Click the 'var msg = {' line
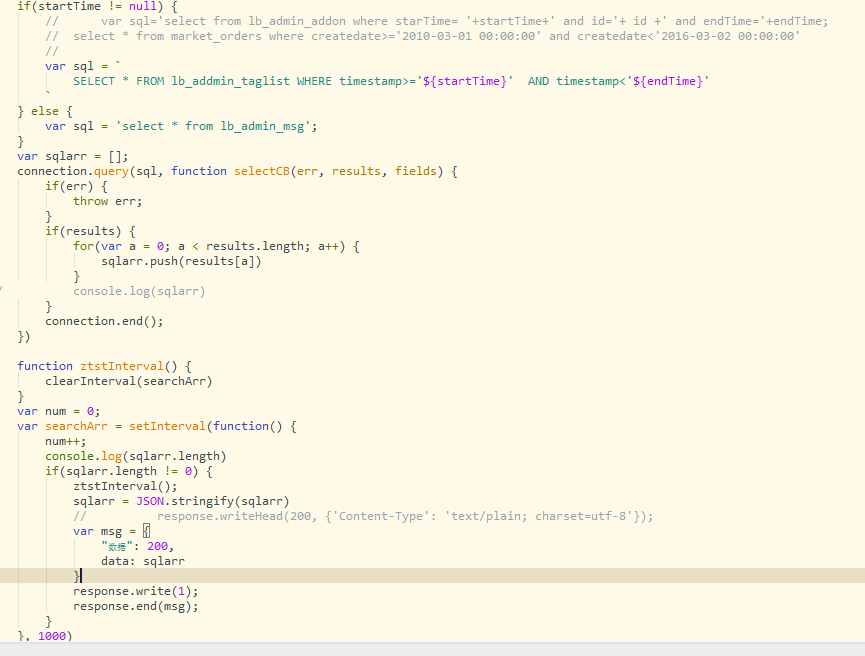 tap(111, 531)
